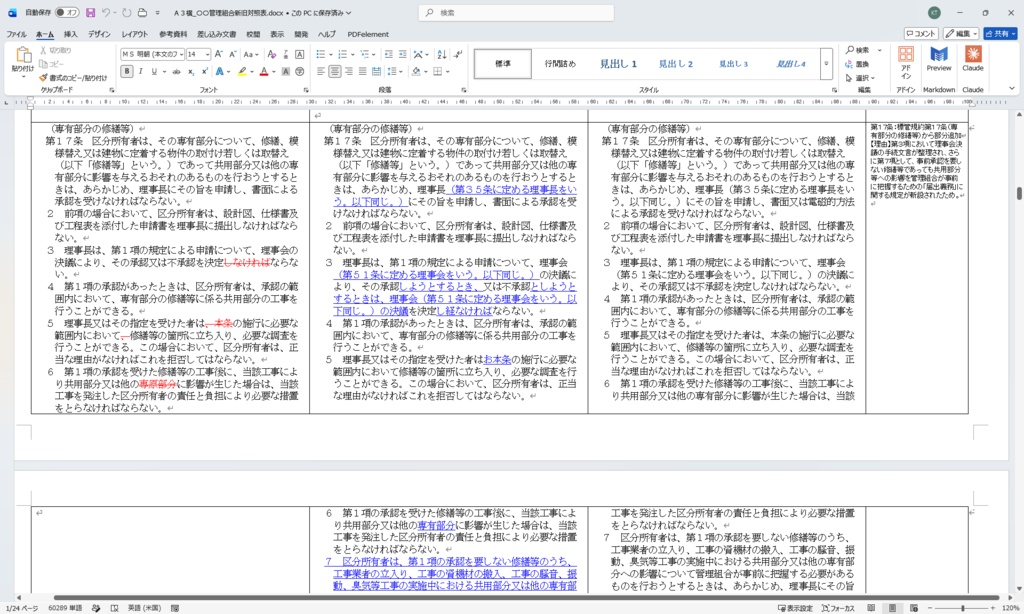Image resolution: width=1024 pixels, height=614 pixels.
Task: Click the Focus (フォーカス) button in status bar
Action: pos(838,608)
